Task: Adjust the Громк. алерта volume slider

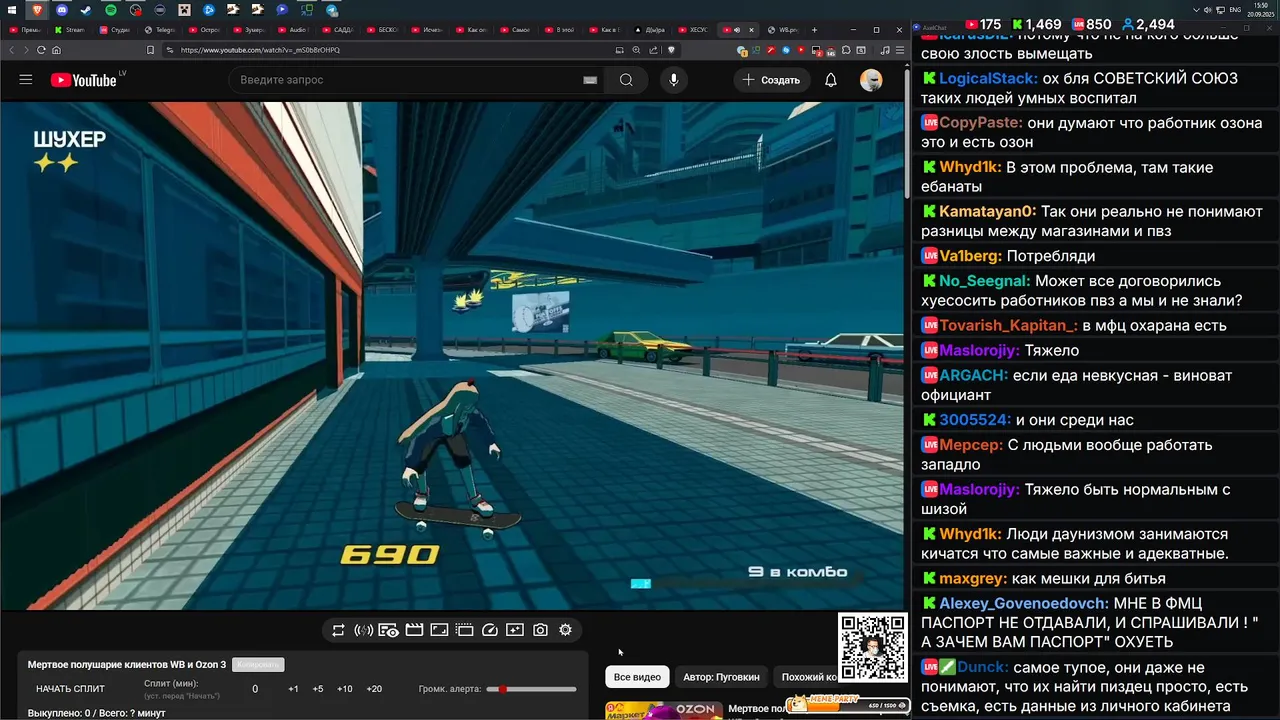Action: tap(531, 689)
